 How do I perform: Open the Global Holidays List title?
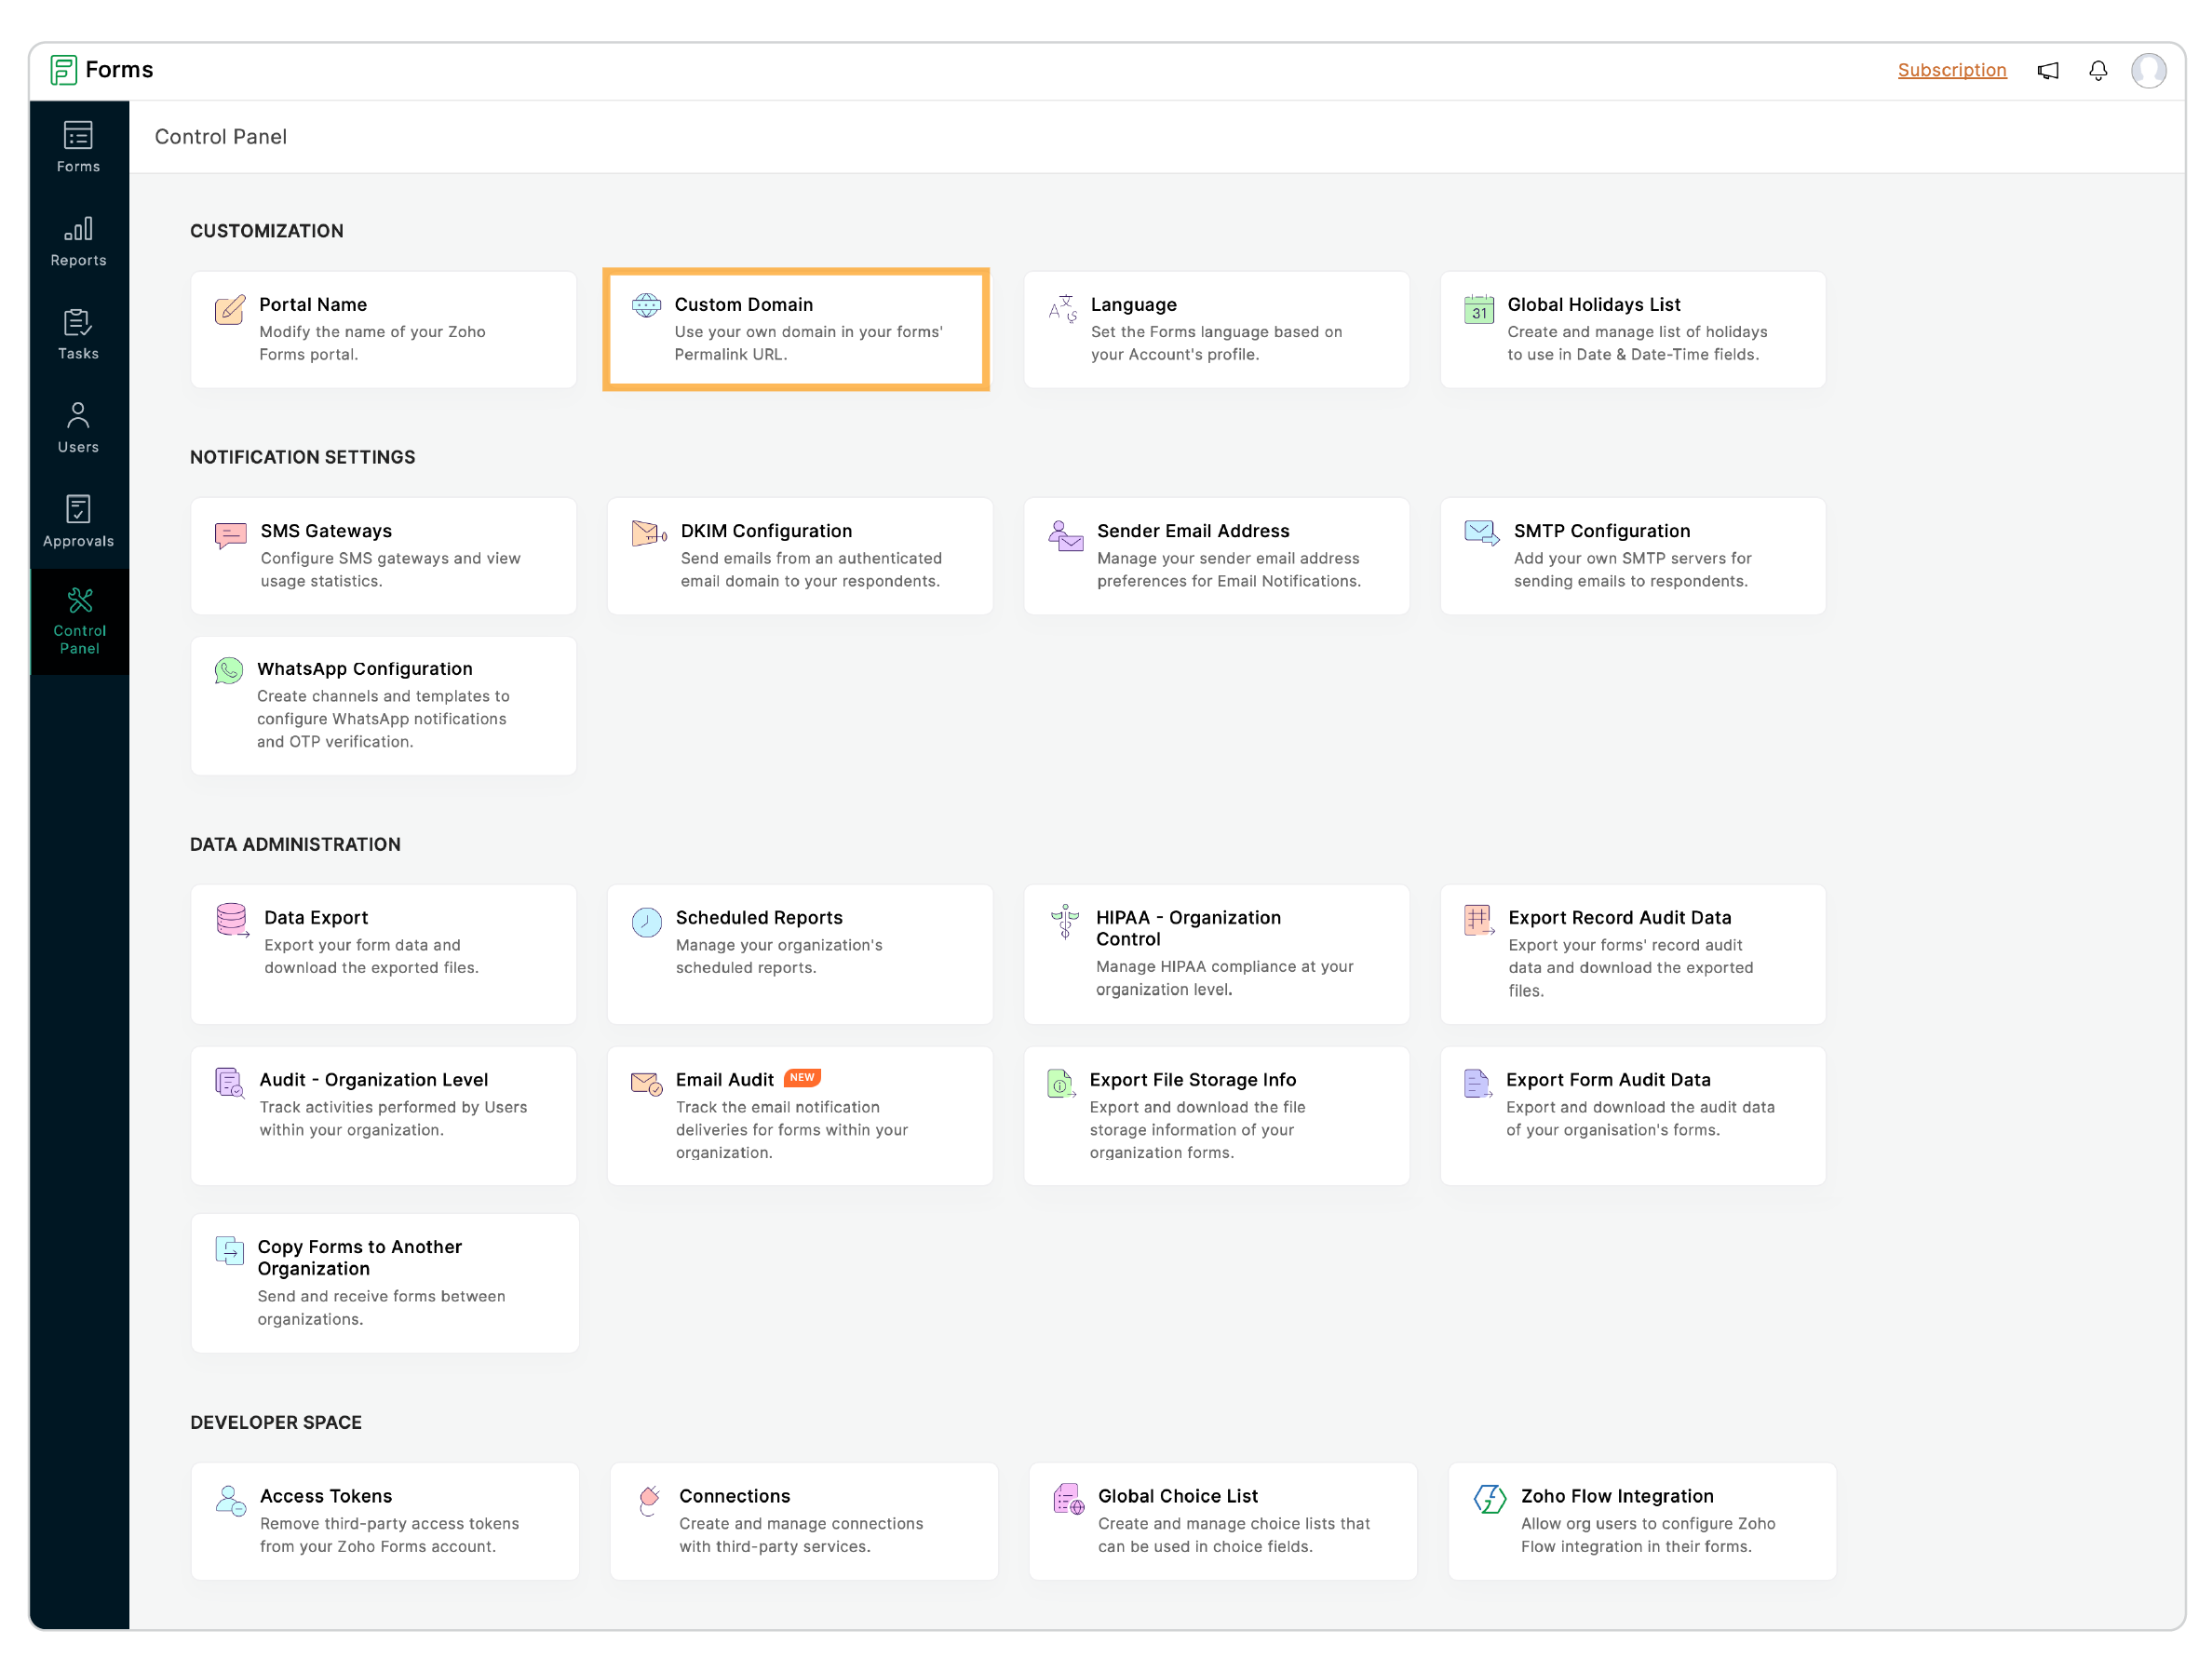click(1593, 304)
